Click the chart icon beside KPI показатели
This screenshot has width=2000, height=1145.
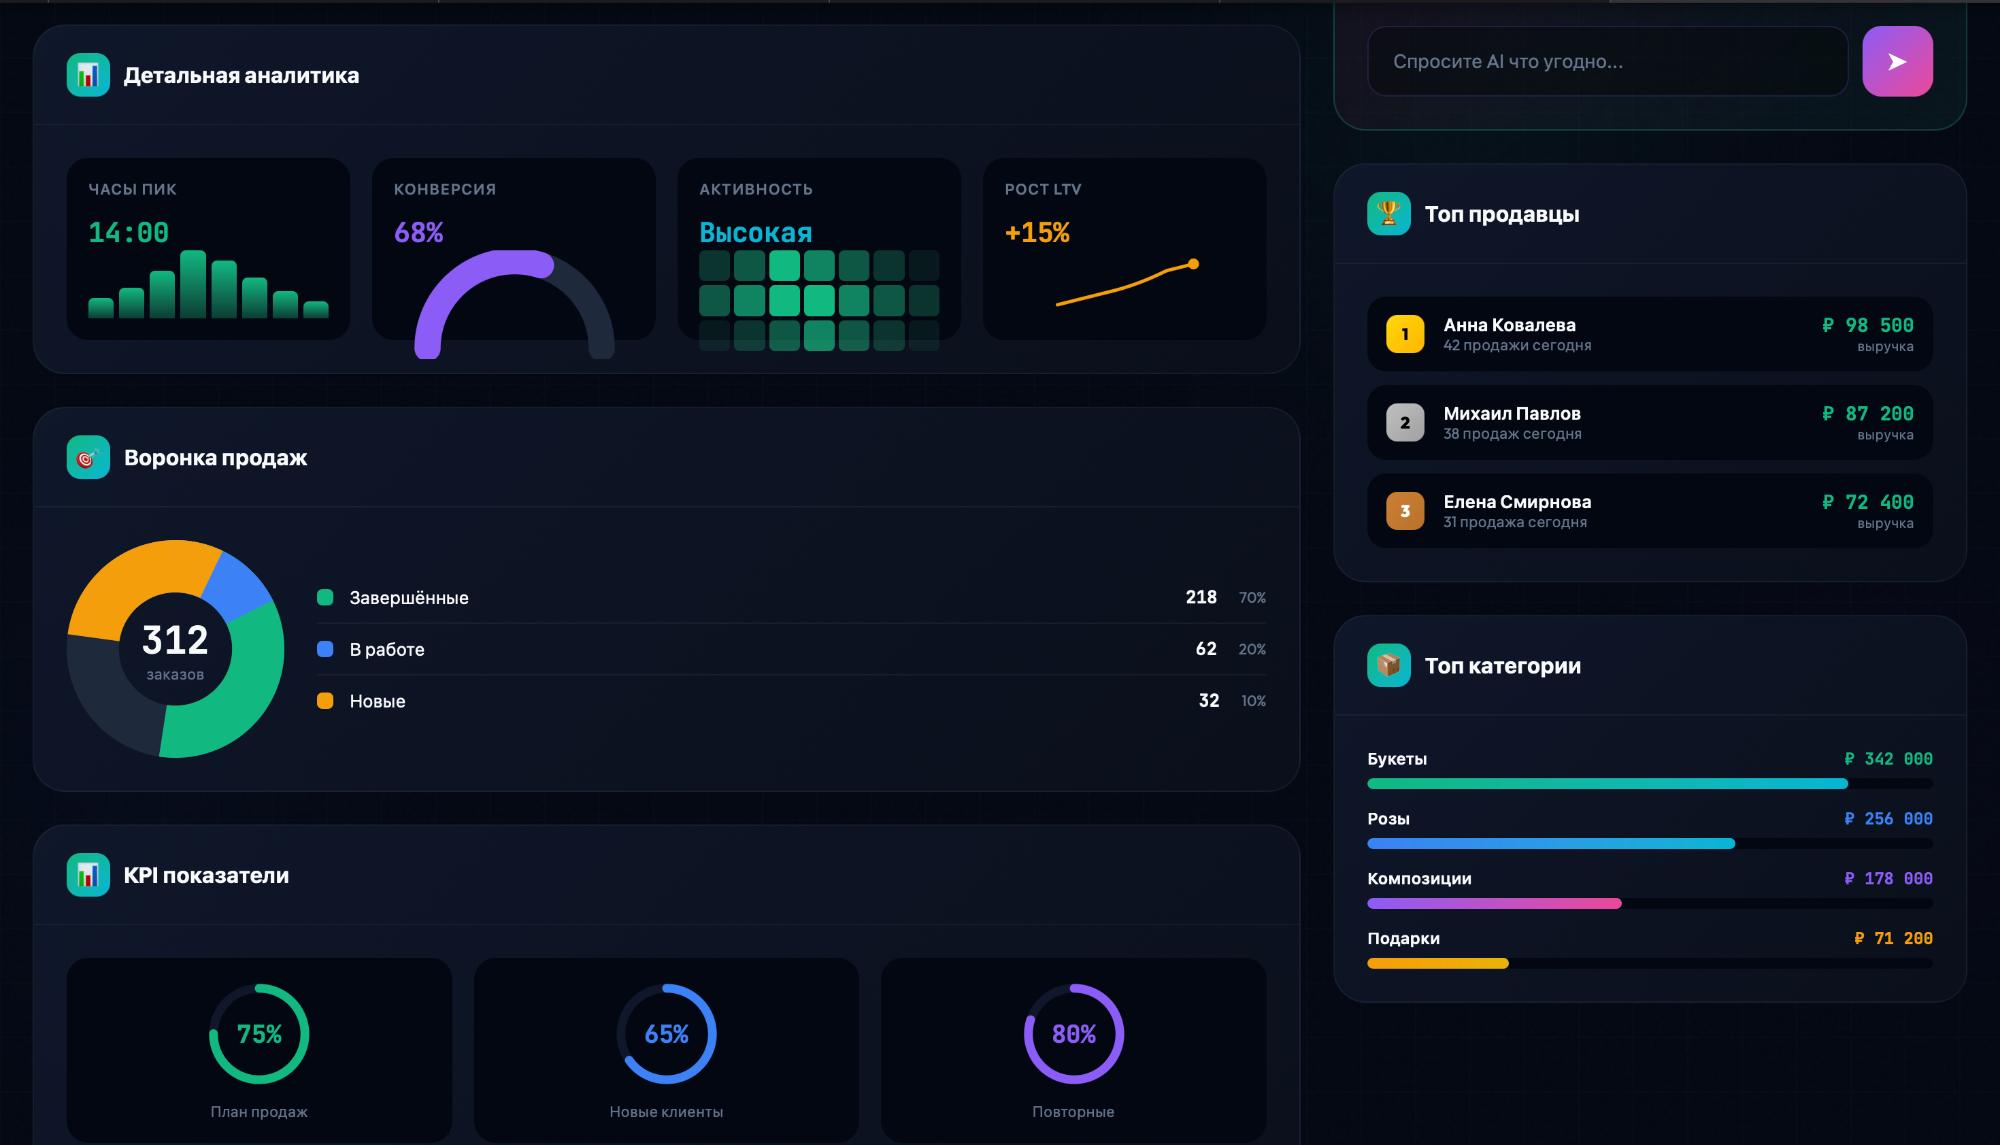click(88, 875)
